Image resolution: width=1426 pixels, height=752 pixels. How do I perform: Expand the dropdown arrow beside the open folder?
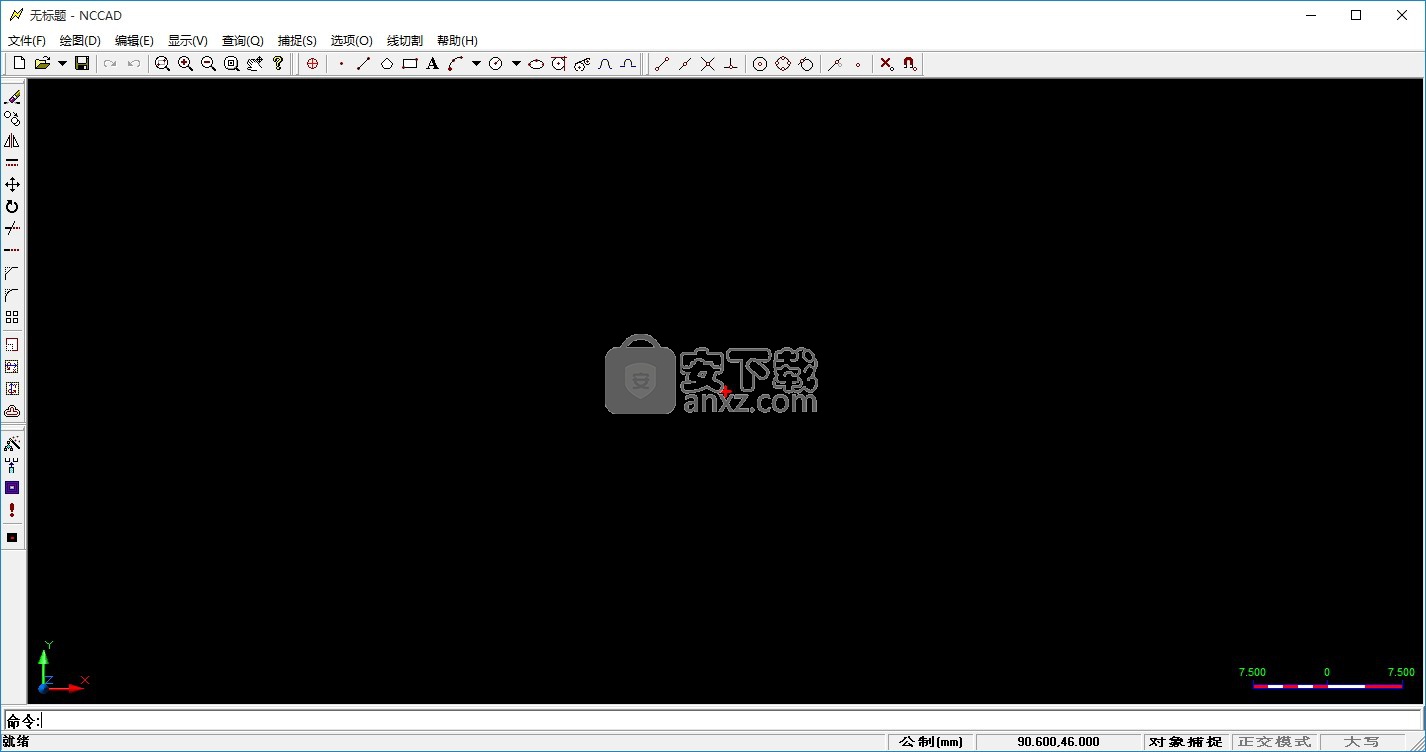coord(62,64)
